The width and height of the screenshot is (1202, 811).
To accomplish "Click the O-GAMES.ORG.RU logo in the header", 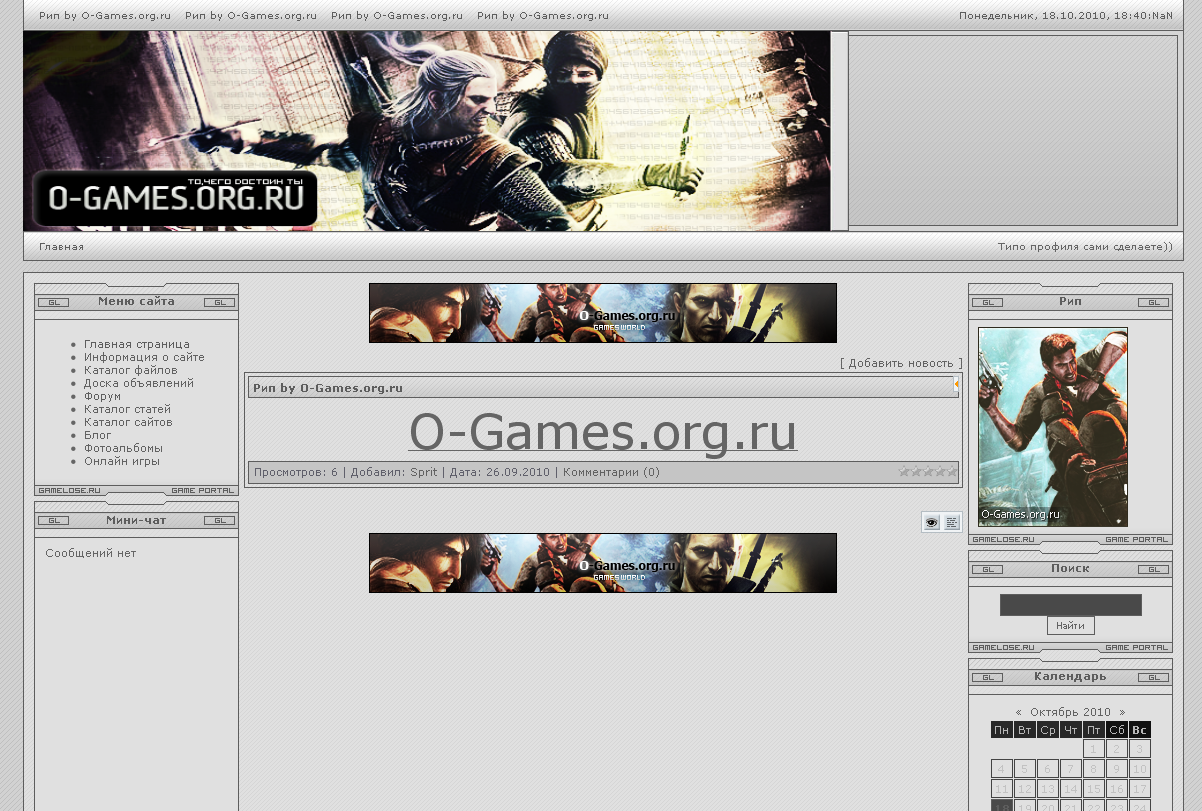I will click(175, 198).
